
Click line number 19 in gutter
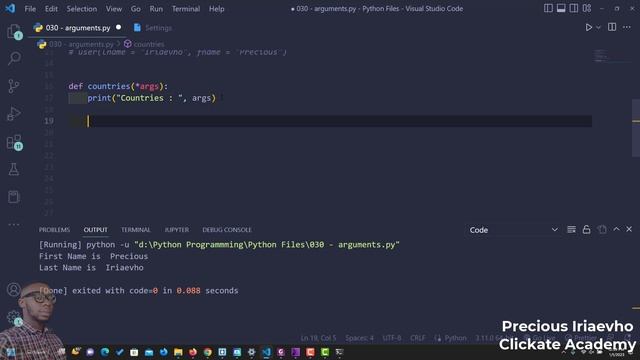tap(49, 121)
